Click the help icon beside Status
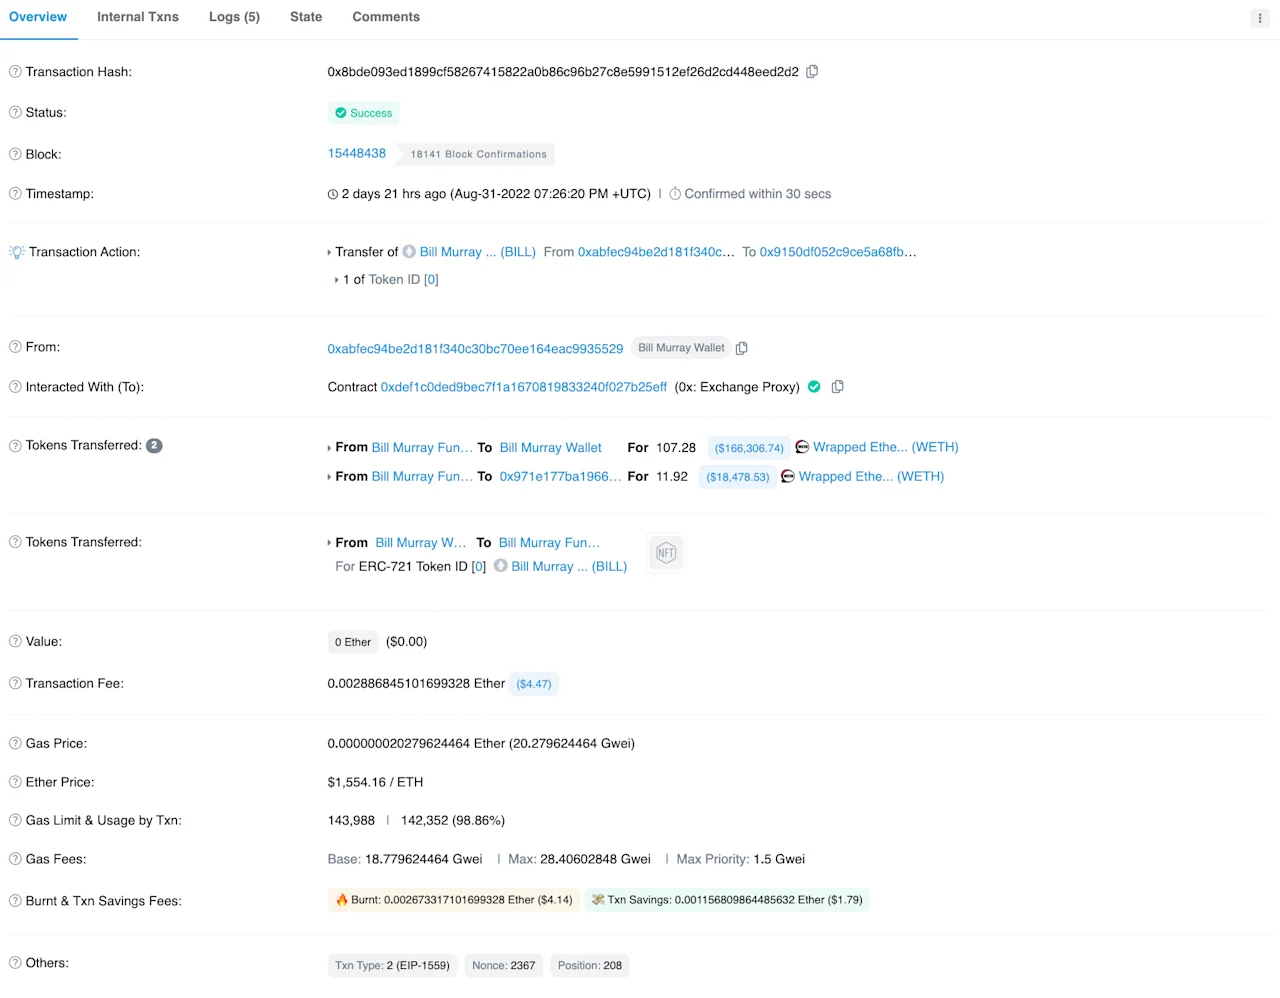The height and width of the screenshot is (998, 1280). (15, 113)
